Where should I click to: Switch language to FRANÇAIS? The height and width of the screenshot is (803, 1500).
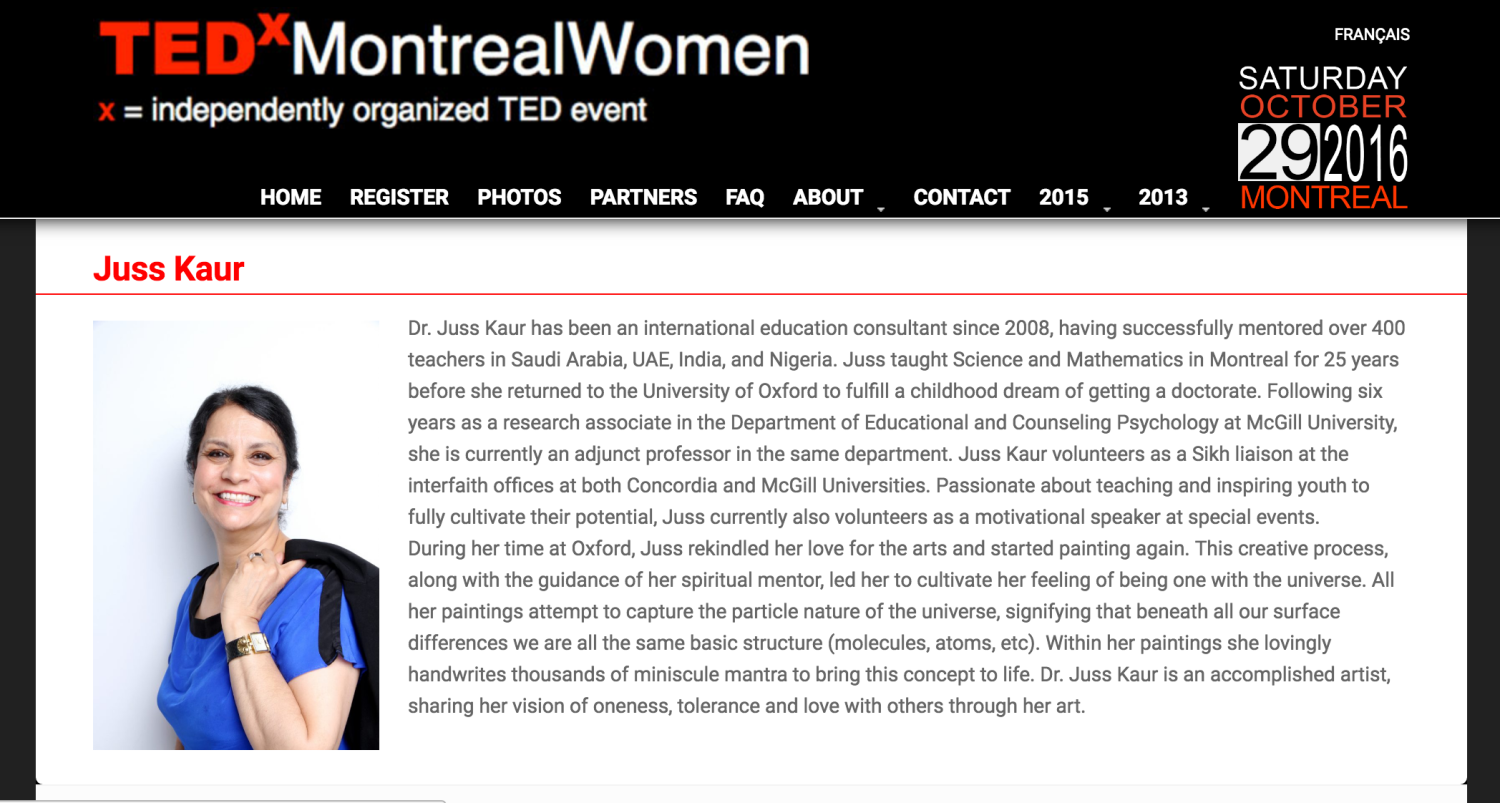[1372, 35]
